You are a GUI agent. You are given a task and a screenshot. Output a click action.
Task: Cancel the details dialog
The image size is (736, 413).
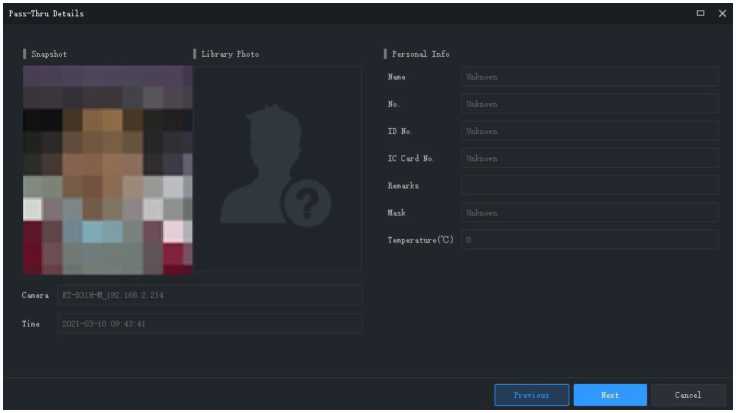(x=688, y=395)
